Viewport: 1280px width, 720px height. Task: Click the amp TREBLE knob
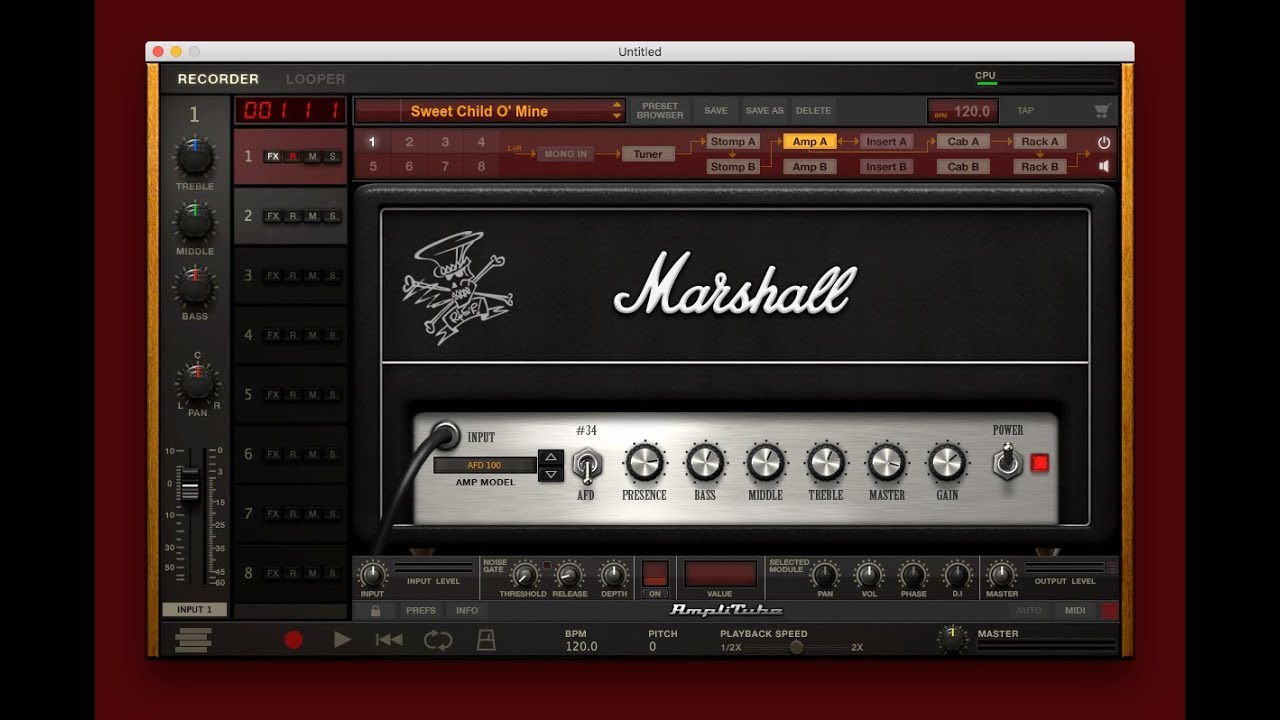tap(826, 463)
